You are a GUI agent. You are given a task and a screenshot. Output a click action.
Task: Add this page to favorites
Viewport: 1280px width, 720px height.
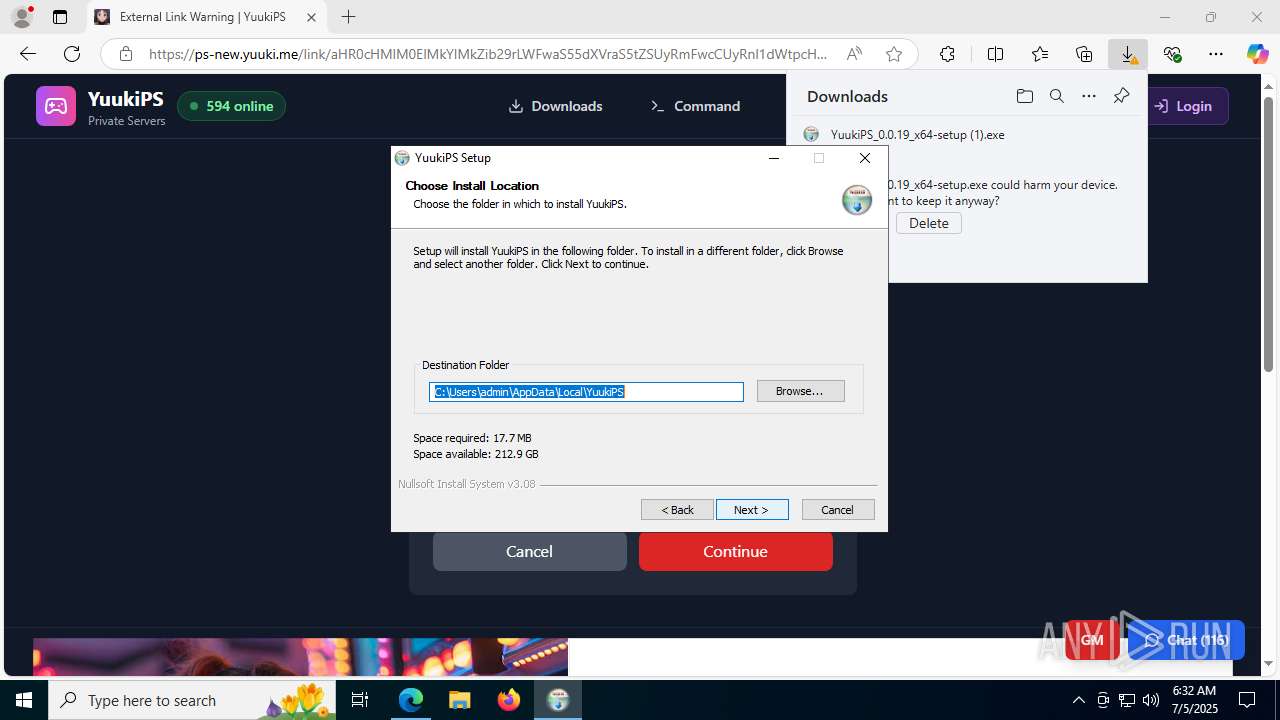click(894, 54)
